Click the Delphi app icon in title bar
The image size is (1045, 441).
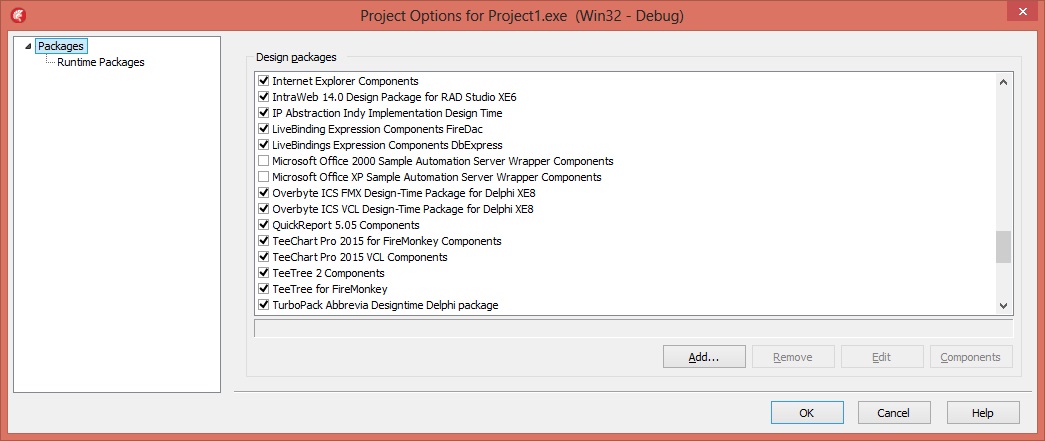pyautogui.click(x=19, y=15)
